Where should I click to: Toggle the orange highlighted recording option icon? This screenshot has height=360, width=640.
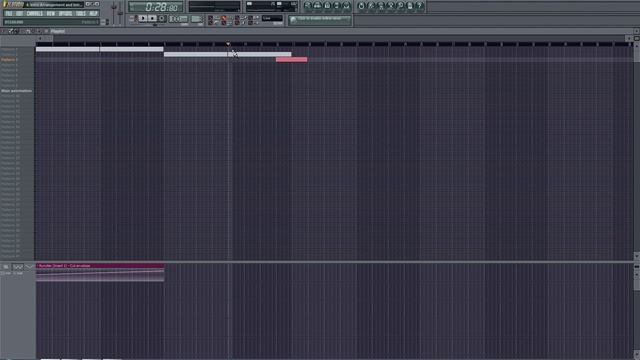click(224, 18)
